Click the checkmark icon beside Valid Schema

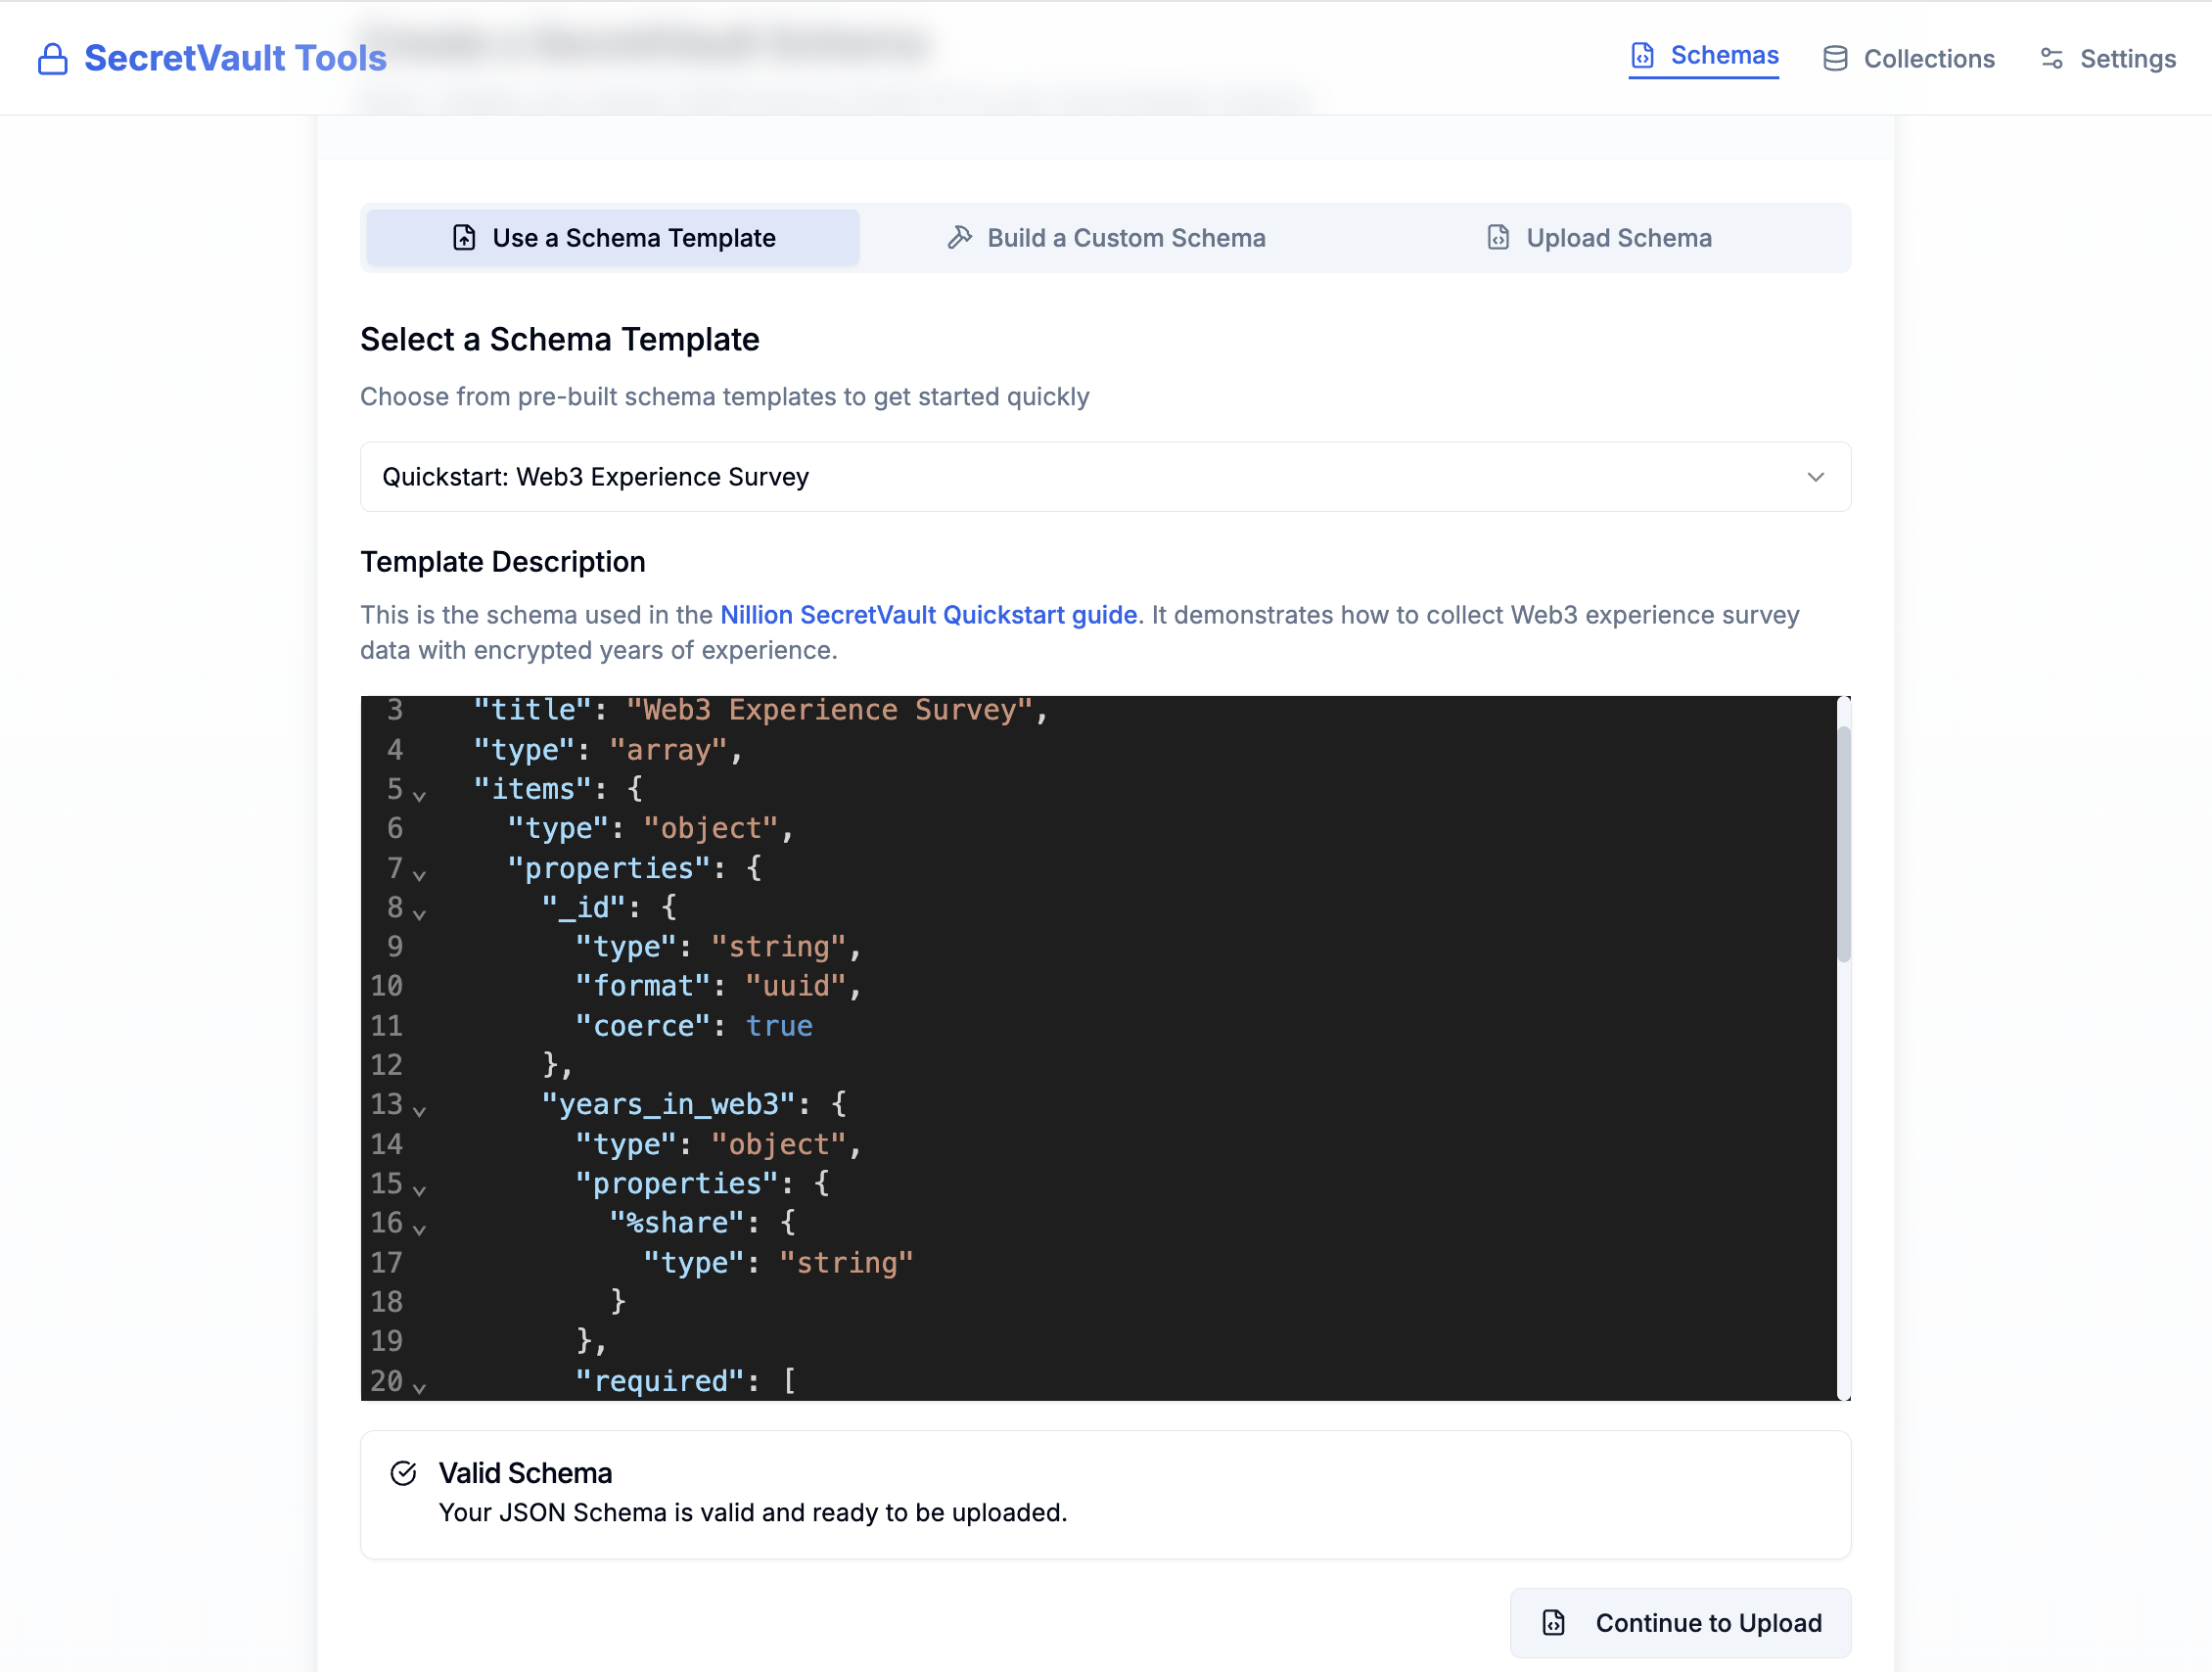coord(404,1473)
